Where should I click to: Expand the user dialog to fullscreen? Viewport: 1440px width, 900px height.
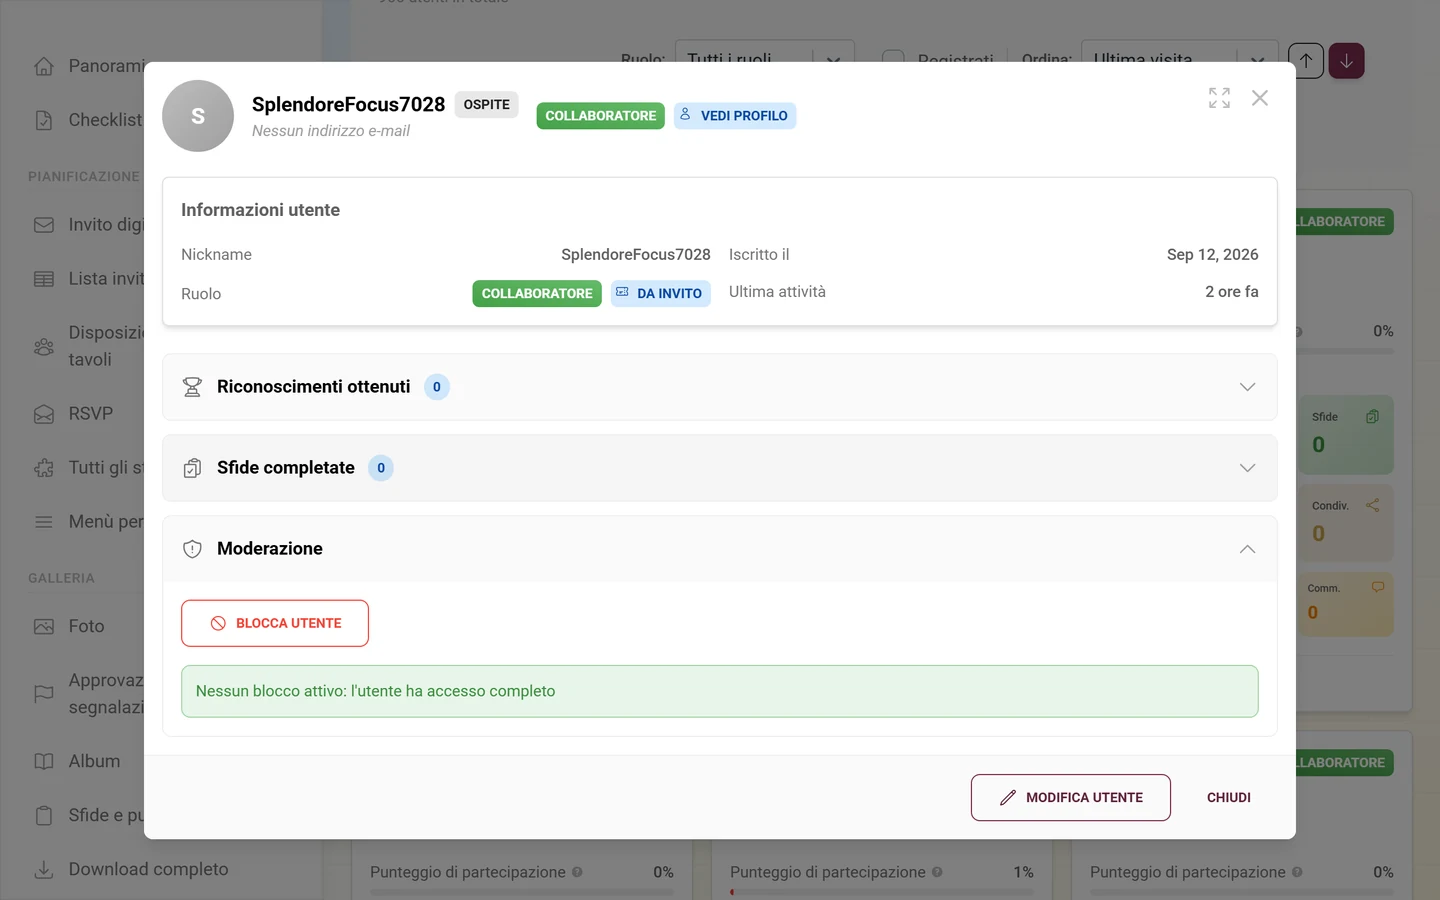pos(1219,98)
